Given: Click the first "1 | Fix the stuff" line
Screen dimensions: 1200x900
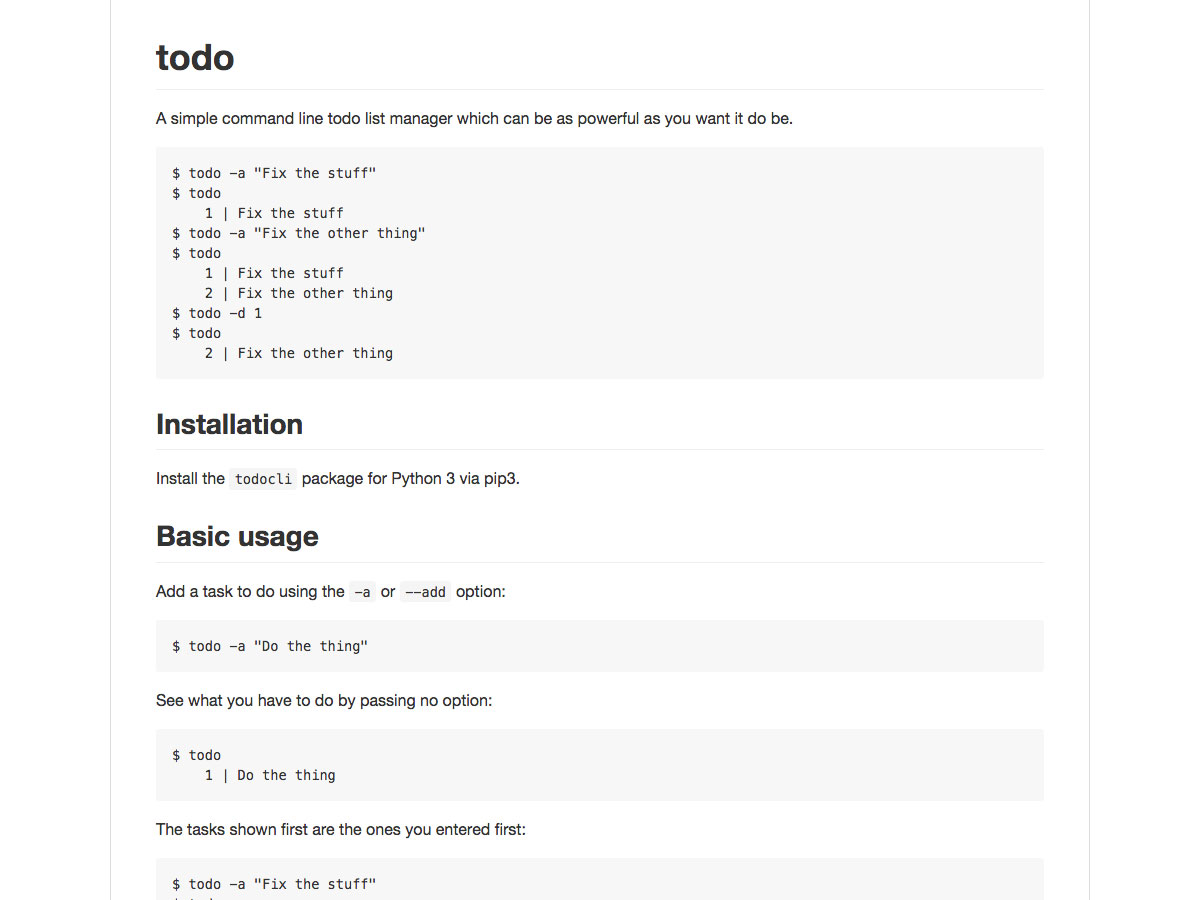Looking at the screenshot, I should 274,213.
